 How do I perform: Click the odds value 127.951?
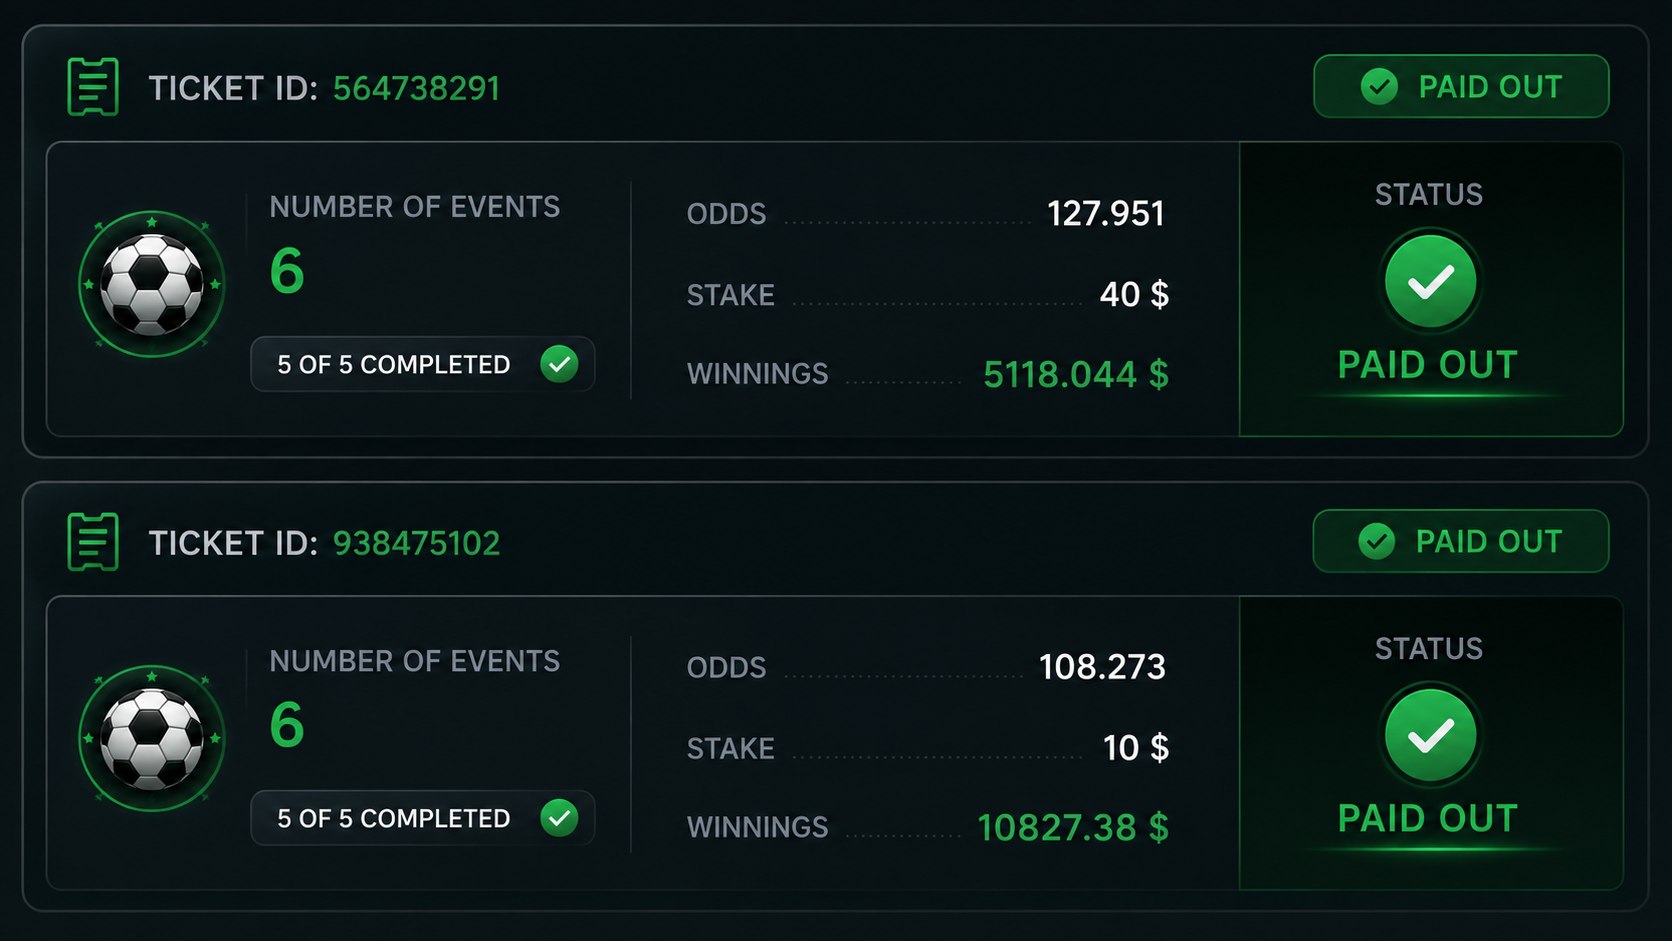click(x=1106, y=213)
